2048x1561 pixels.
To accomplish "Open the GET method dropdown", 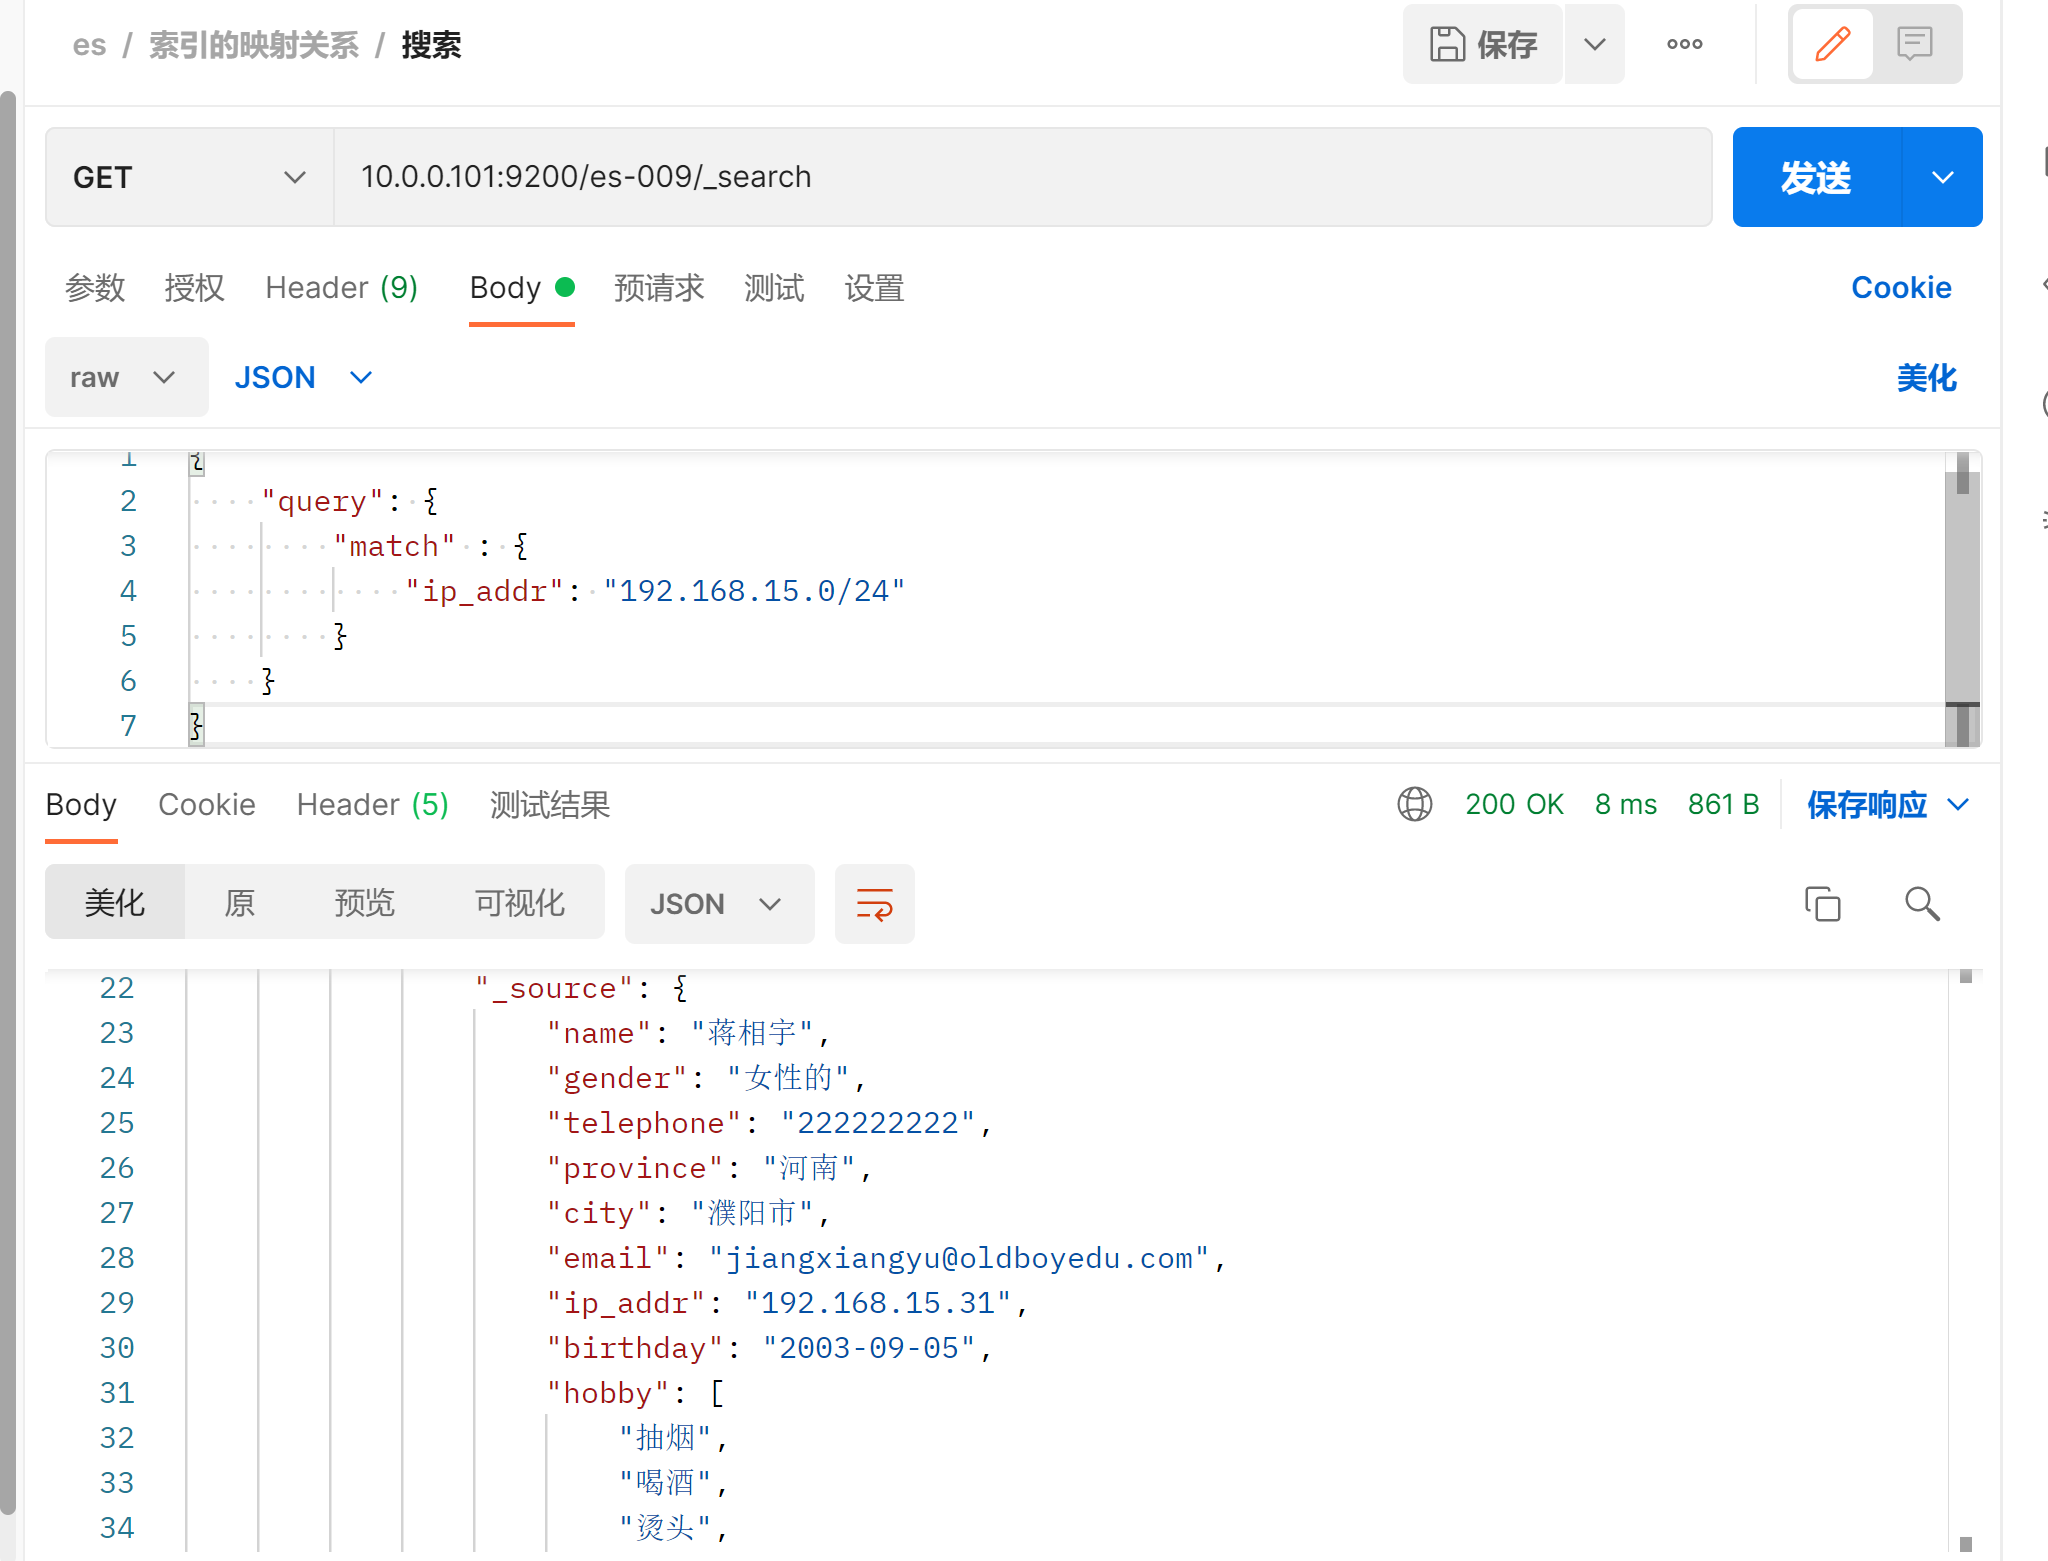I will [189, 177].
